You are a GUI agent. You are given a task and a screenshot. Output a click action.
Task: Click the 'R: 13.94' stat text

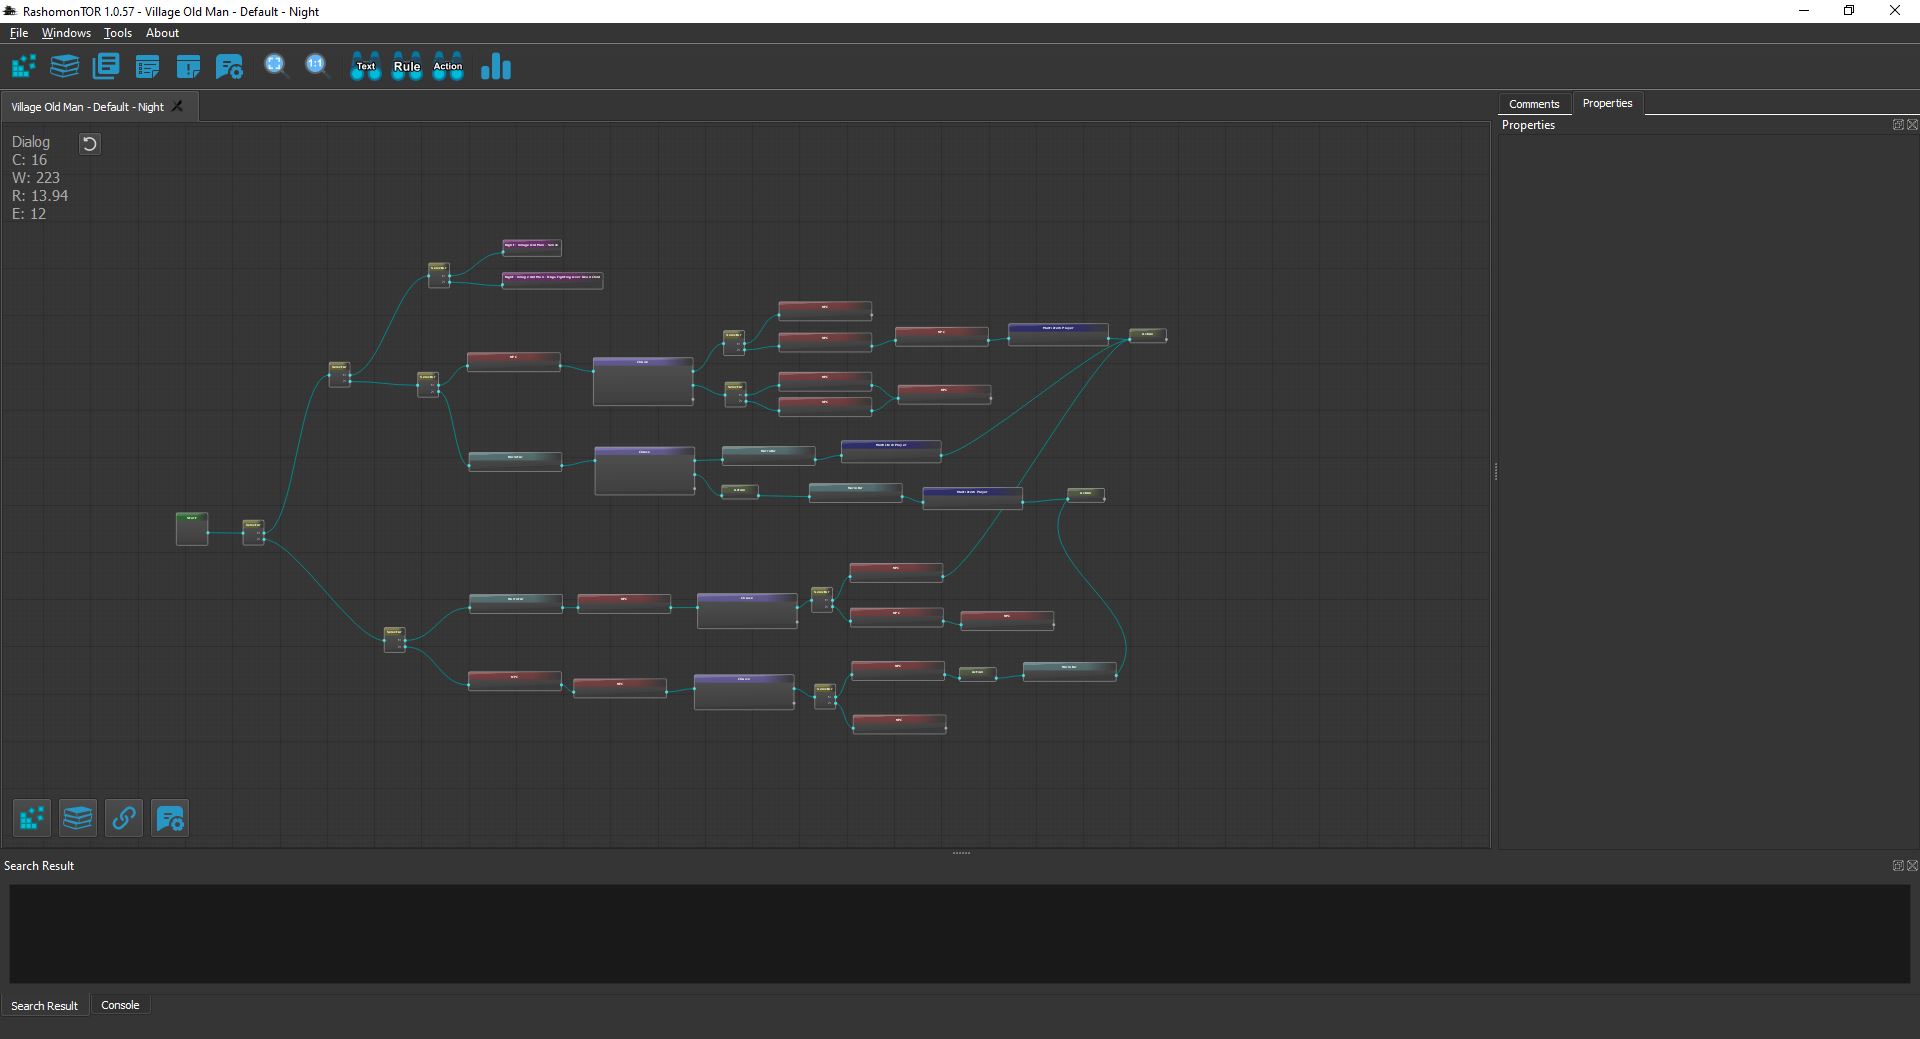pyautogui.click(x=40, y=196)
